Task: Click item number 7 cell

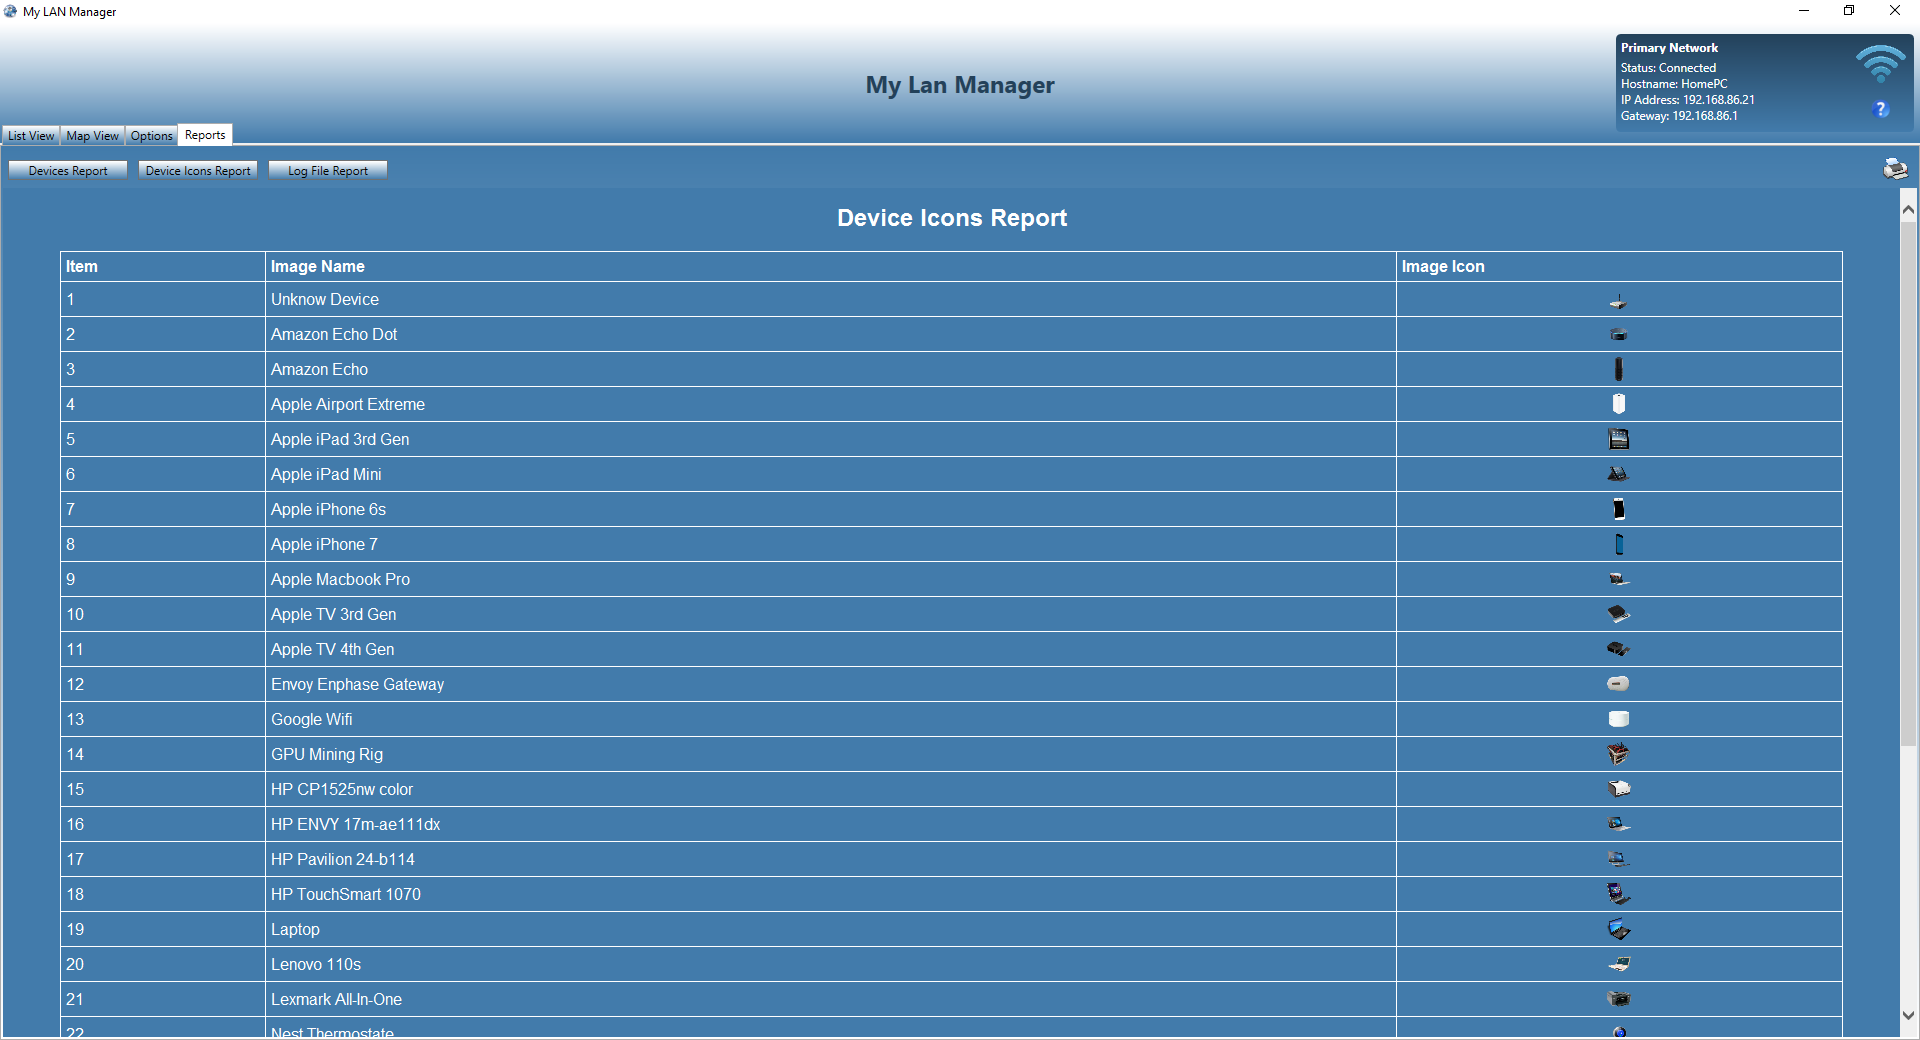Action: pyautogui.click(x=162, y=510)
